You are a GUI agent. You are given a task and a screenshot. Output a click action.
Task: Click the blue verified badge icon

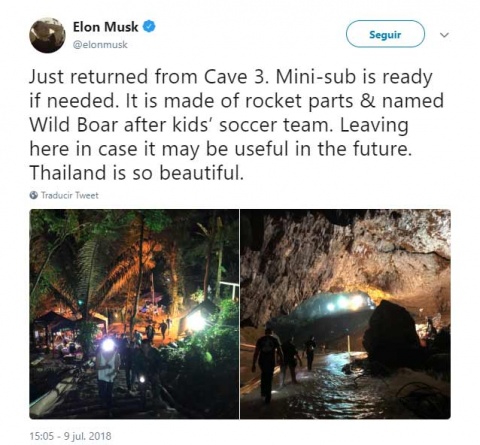[x=149, y=27]
